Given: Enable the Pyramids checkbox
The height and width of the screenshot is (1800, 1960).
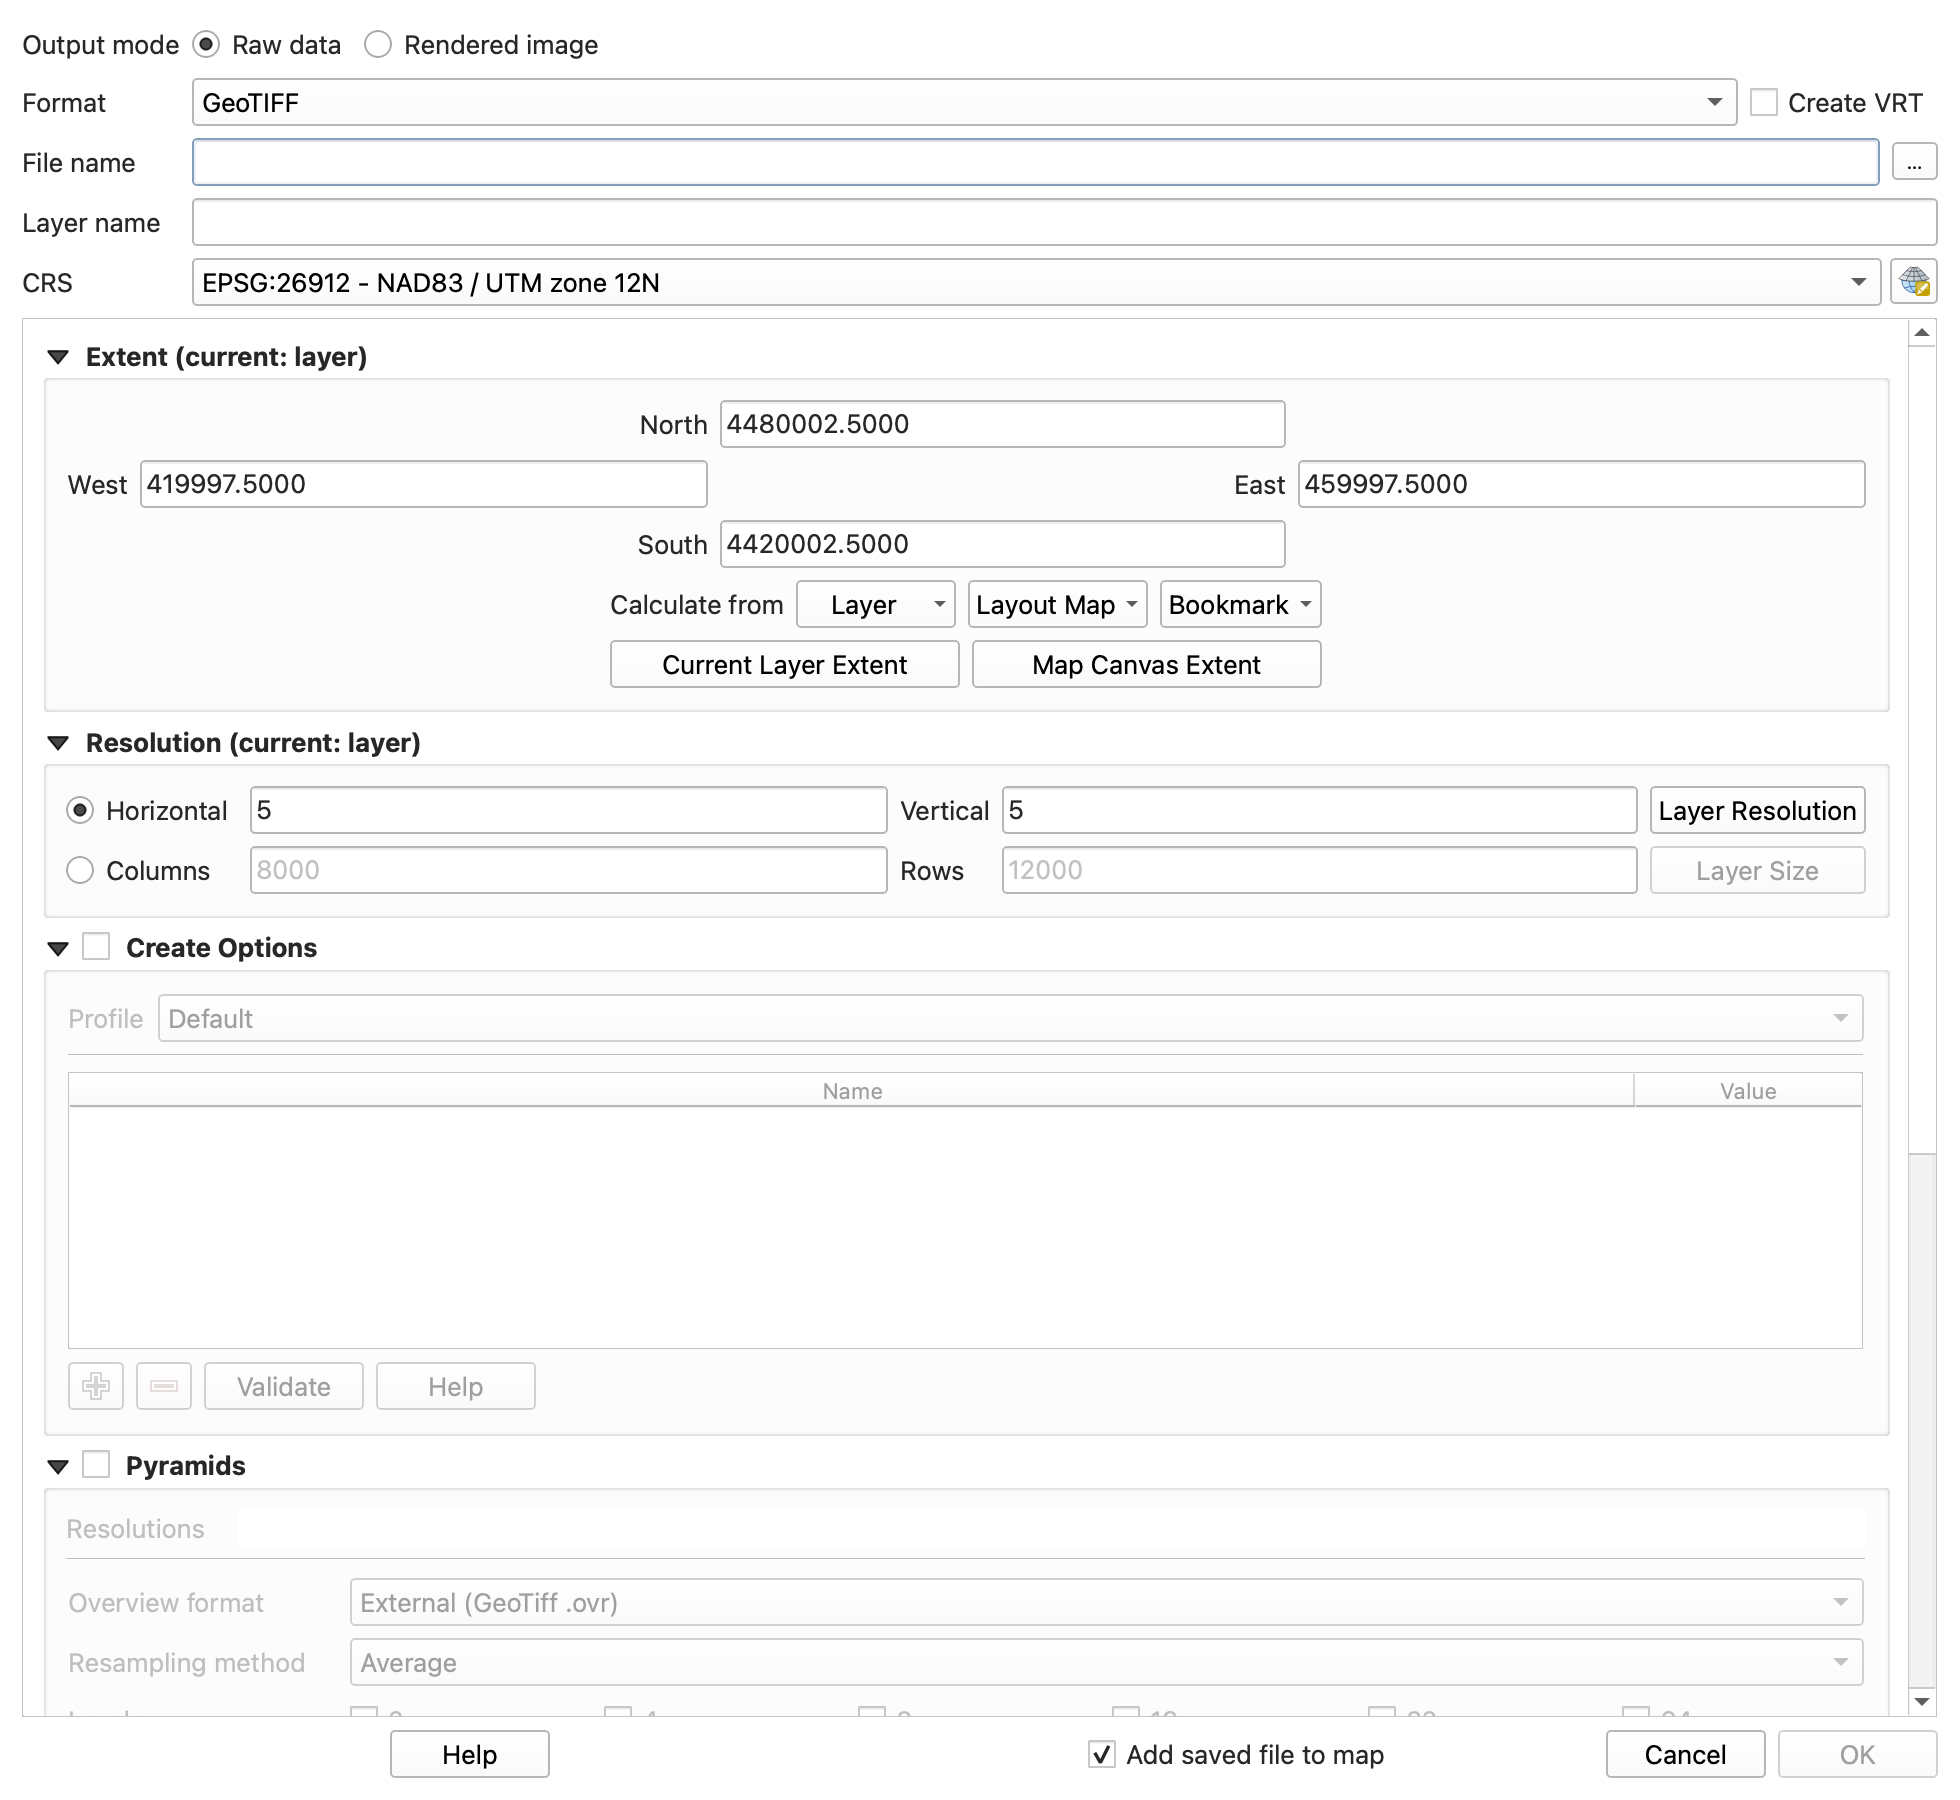Looking at the screenshot, I should [x=96, y=1464].
